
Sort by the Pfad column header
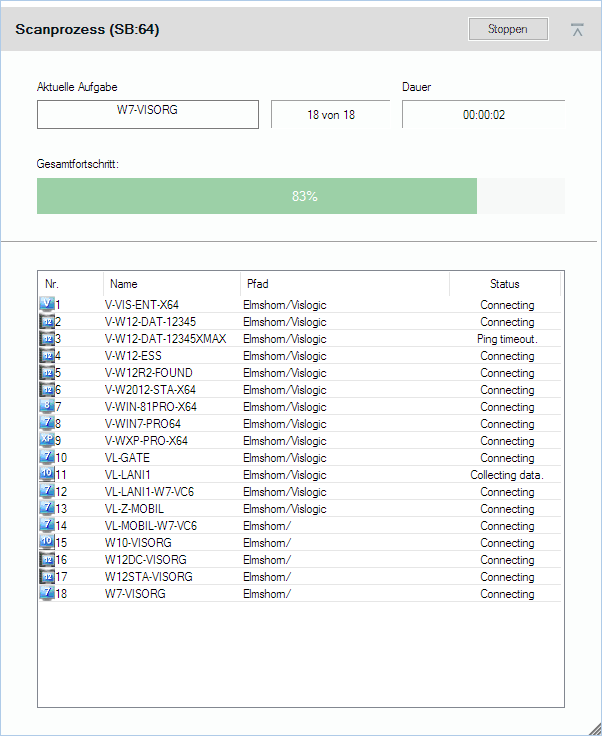click(345, 284)
